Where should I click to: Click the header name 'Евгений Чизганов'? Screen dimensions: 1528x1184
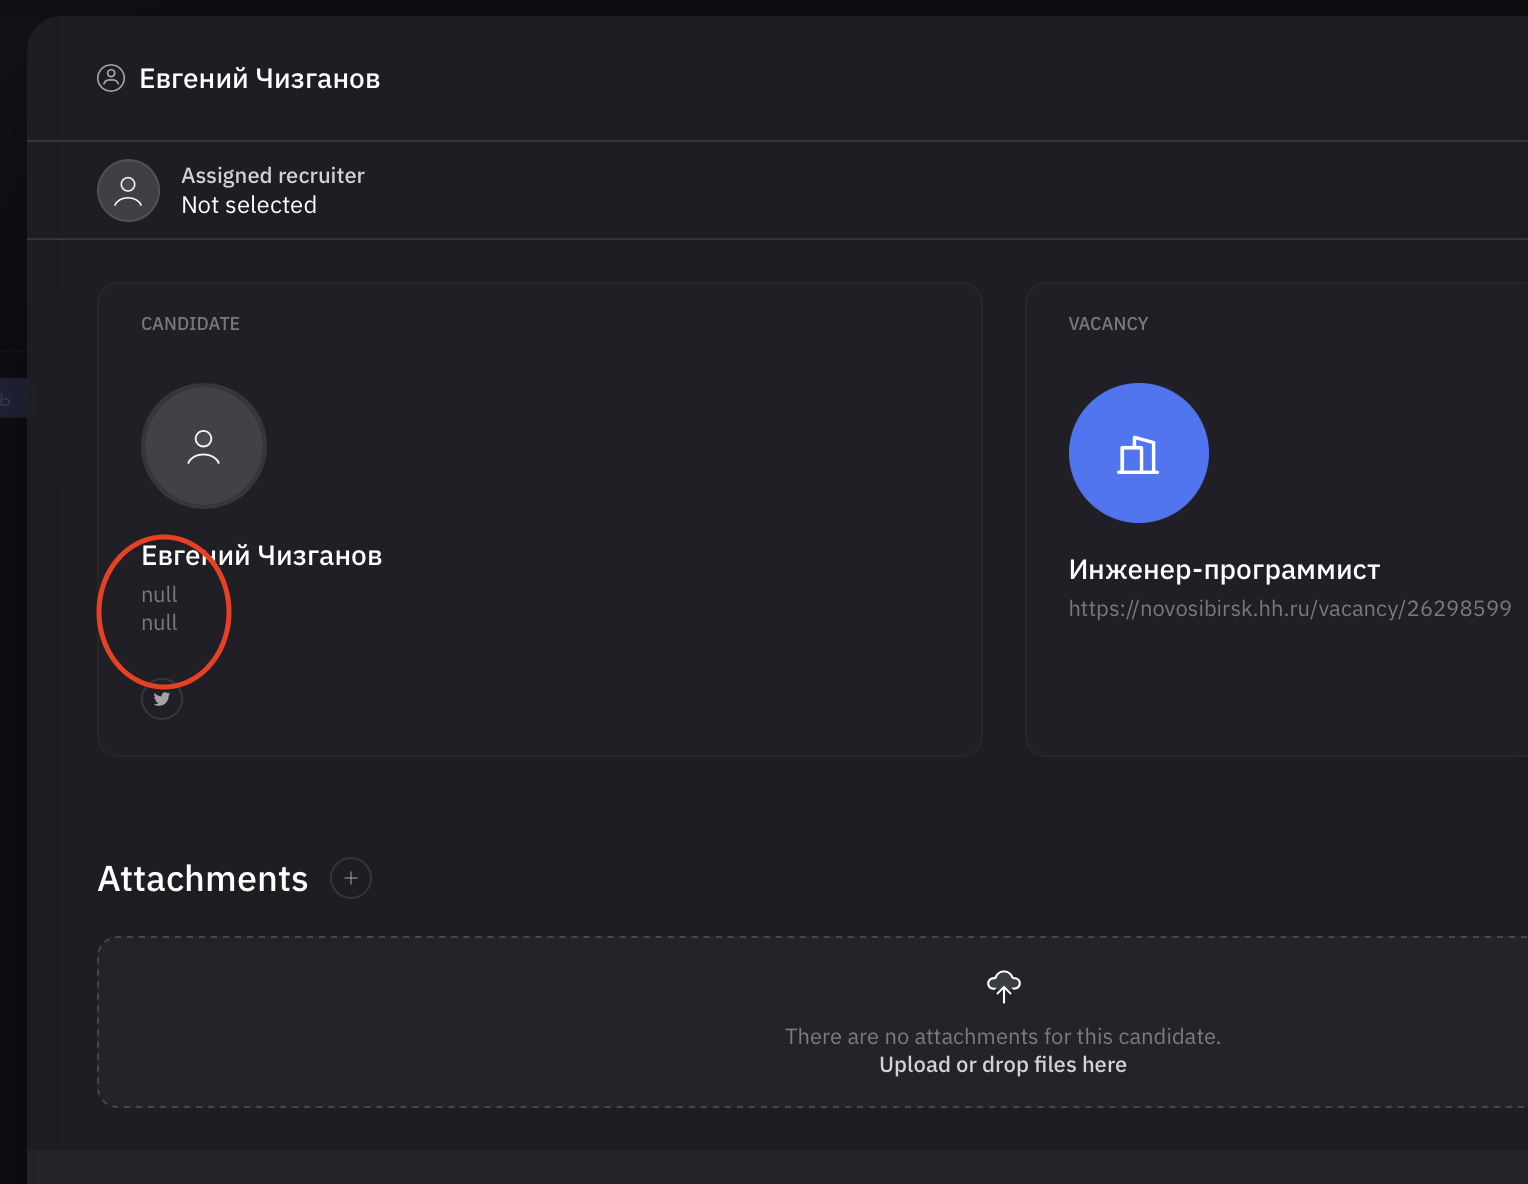point(259,78)
